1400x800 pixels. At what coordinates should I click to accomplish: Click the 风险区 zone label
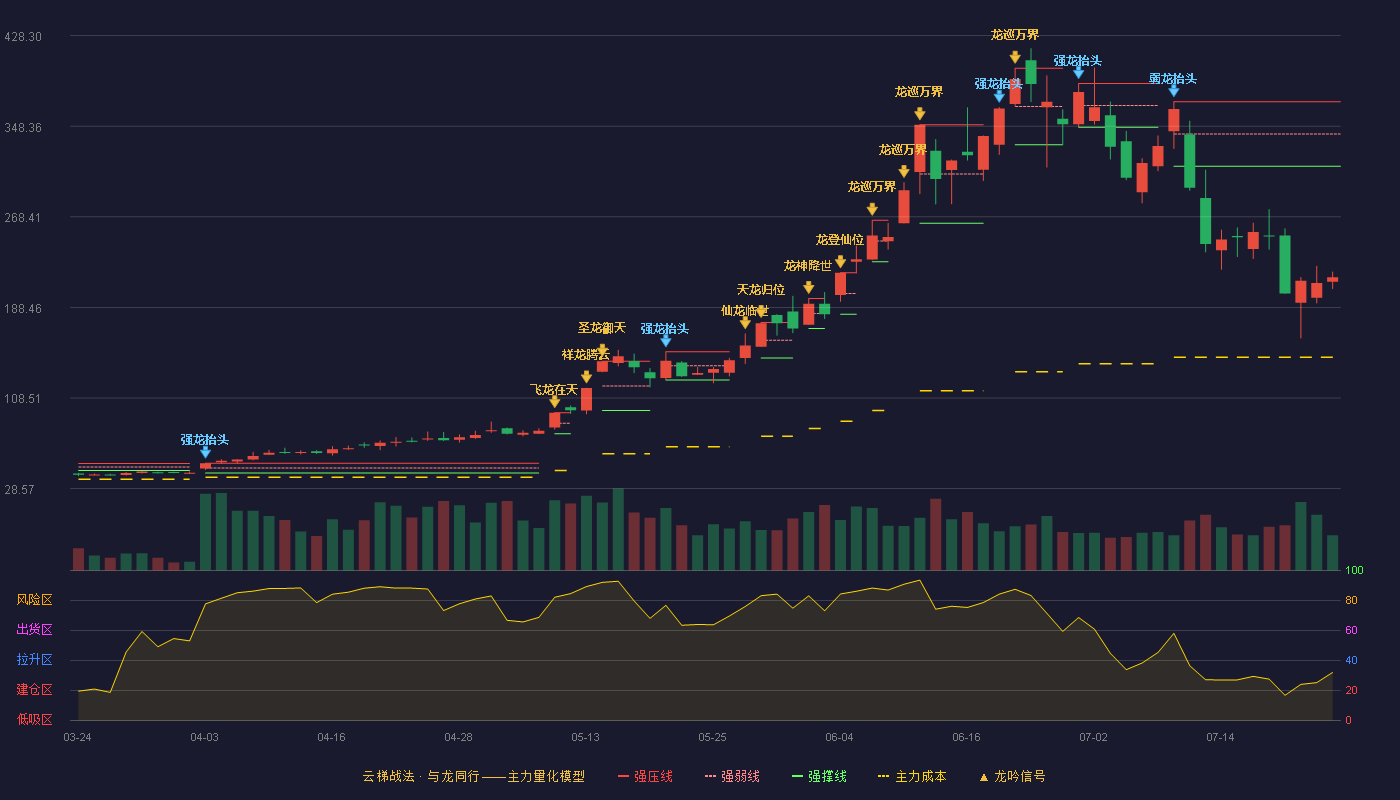pos(35,600)
